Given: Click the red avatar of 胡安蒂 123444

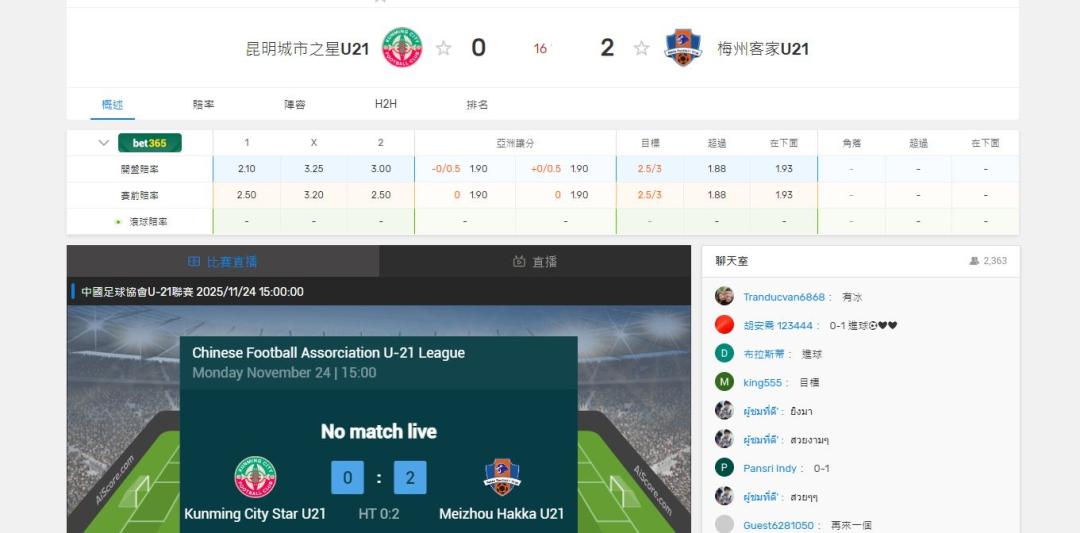Looking at the screenshot, I should [x=724, y=325].
